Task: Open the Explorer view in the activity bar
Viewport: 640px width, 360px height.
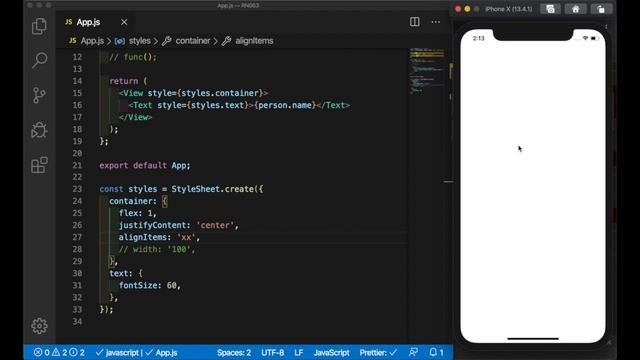Action: click(x=39, y=27)
